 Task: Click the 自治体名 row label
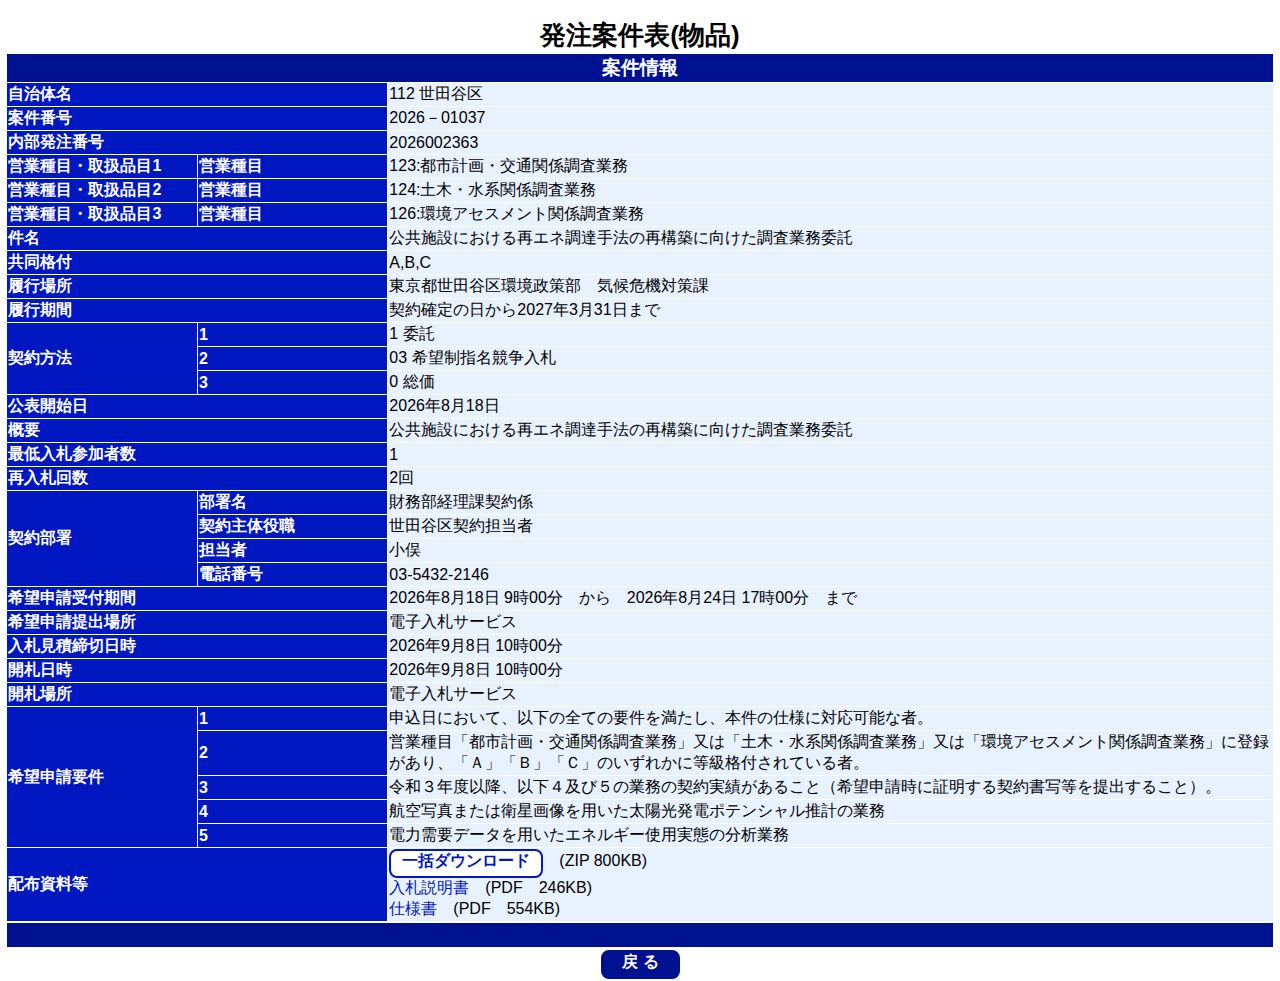tap(40, 94)
